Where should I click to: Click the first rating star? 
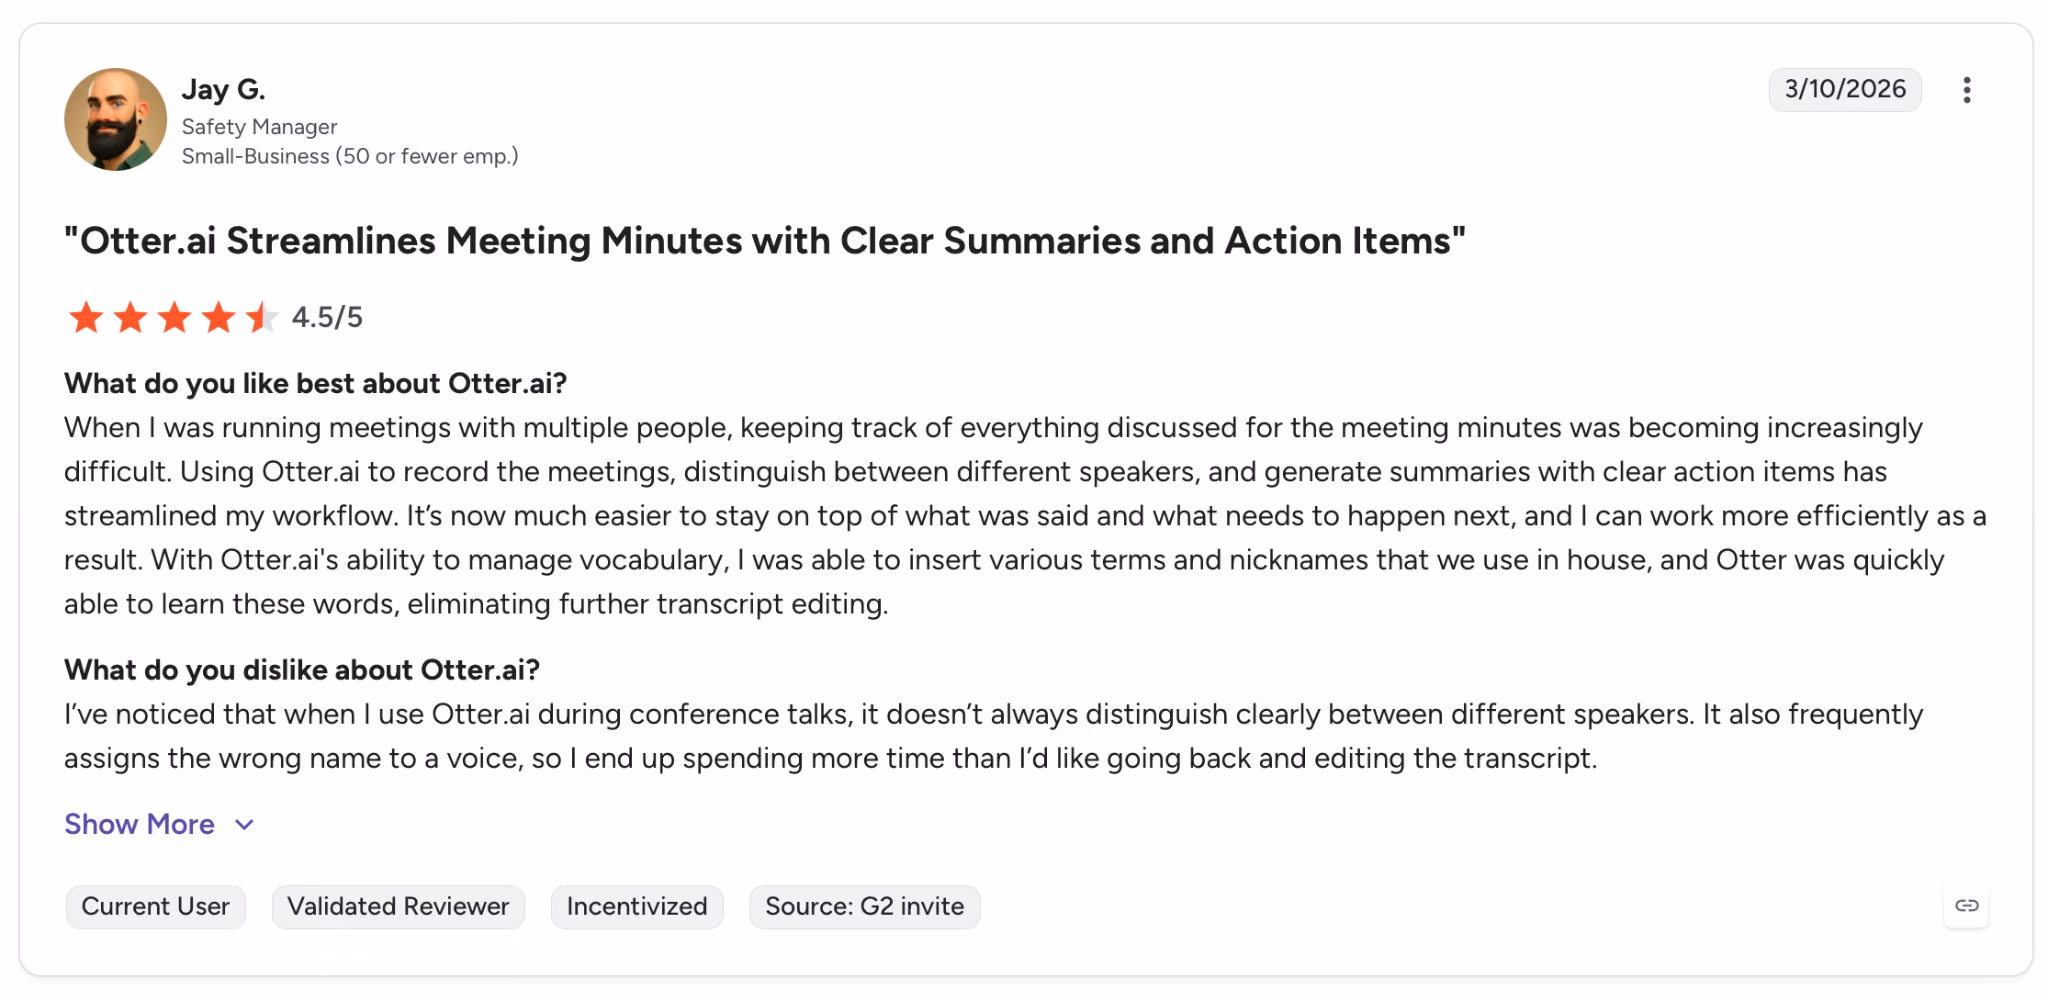point(86,318)
